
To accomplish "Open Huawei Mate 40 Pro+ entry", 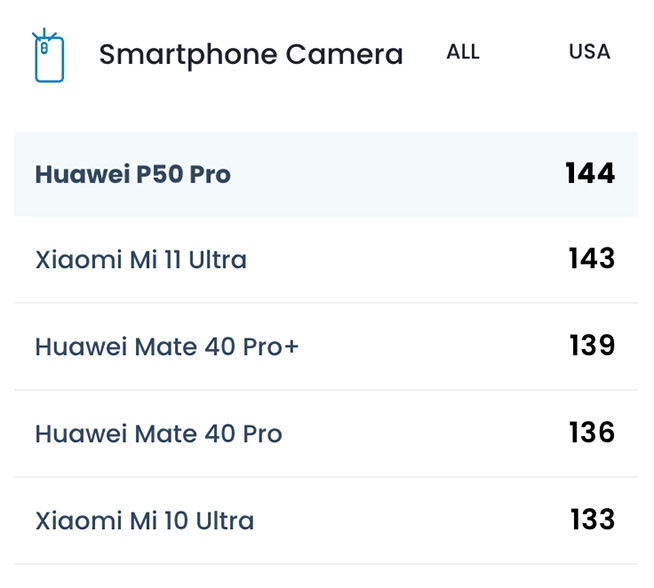I will (167, 347).
